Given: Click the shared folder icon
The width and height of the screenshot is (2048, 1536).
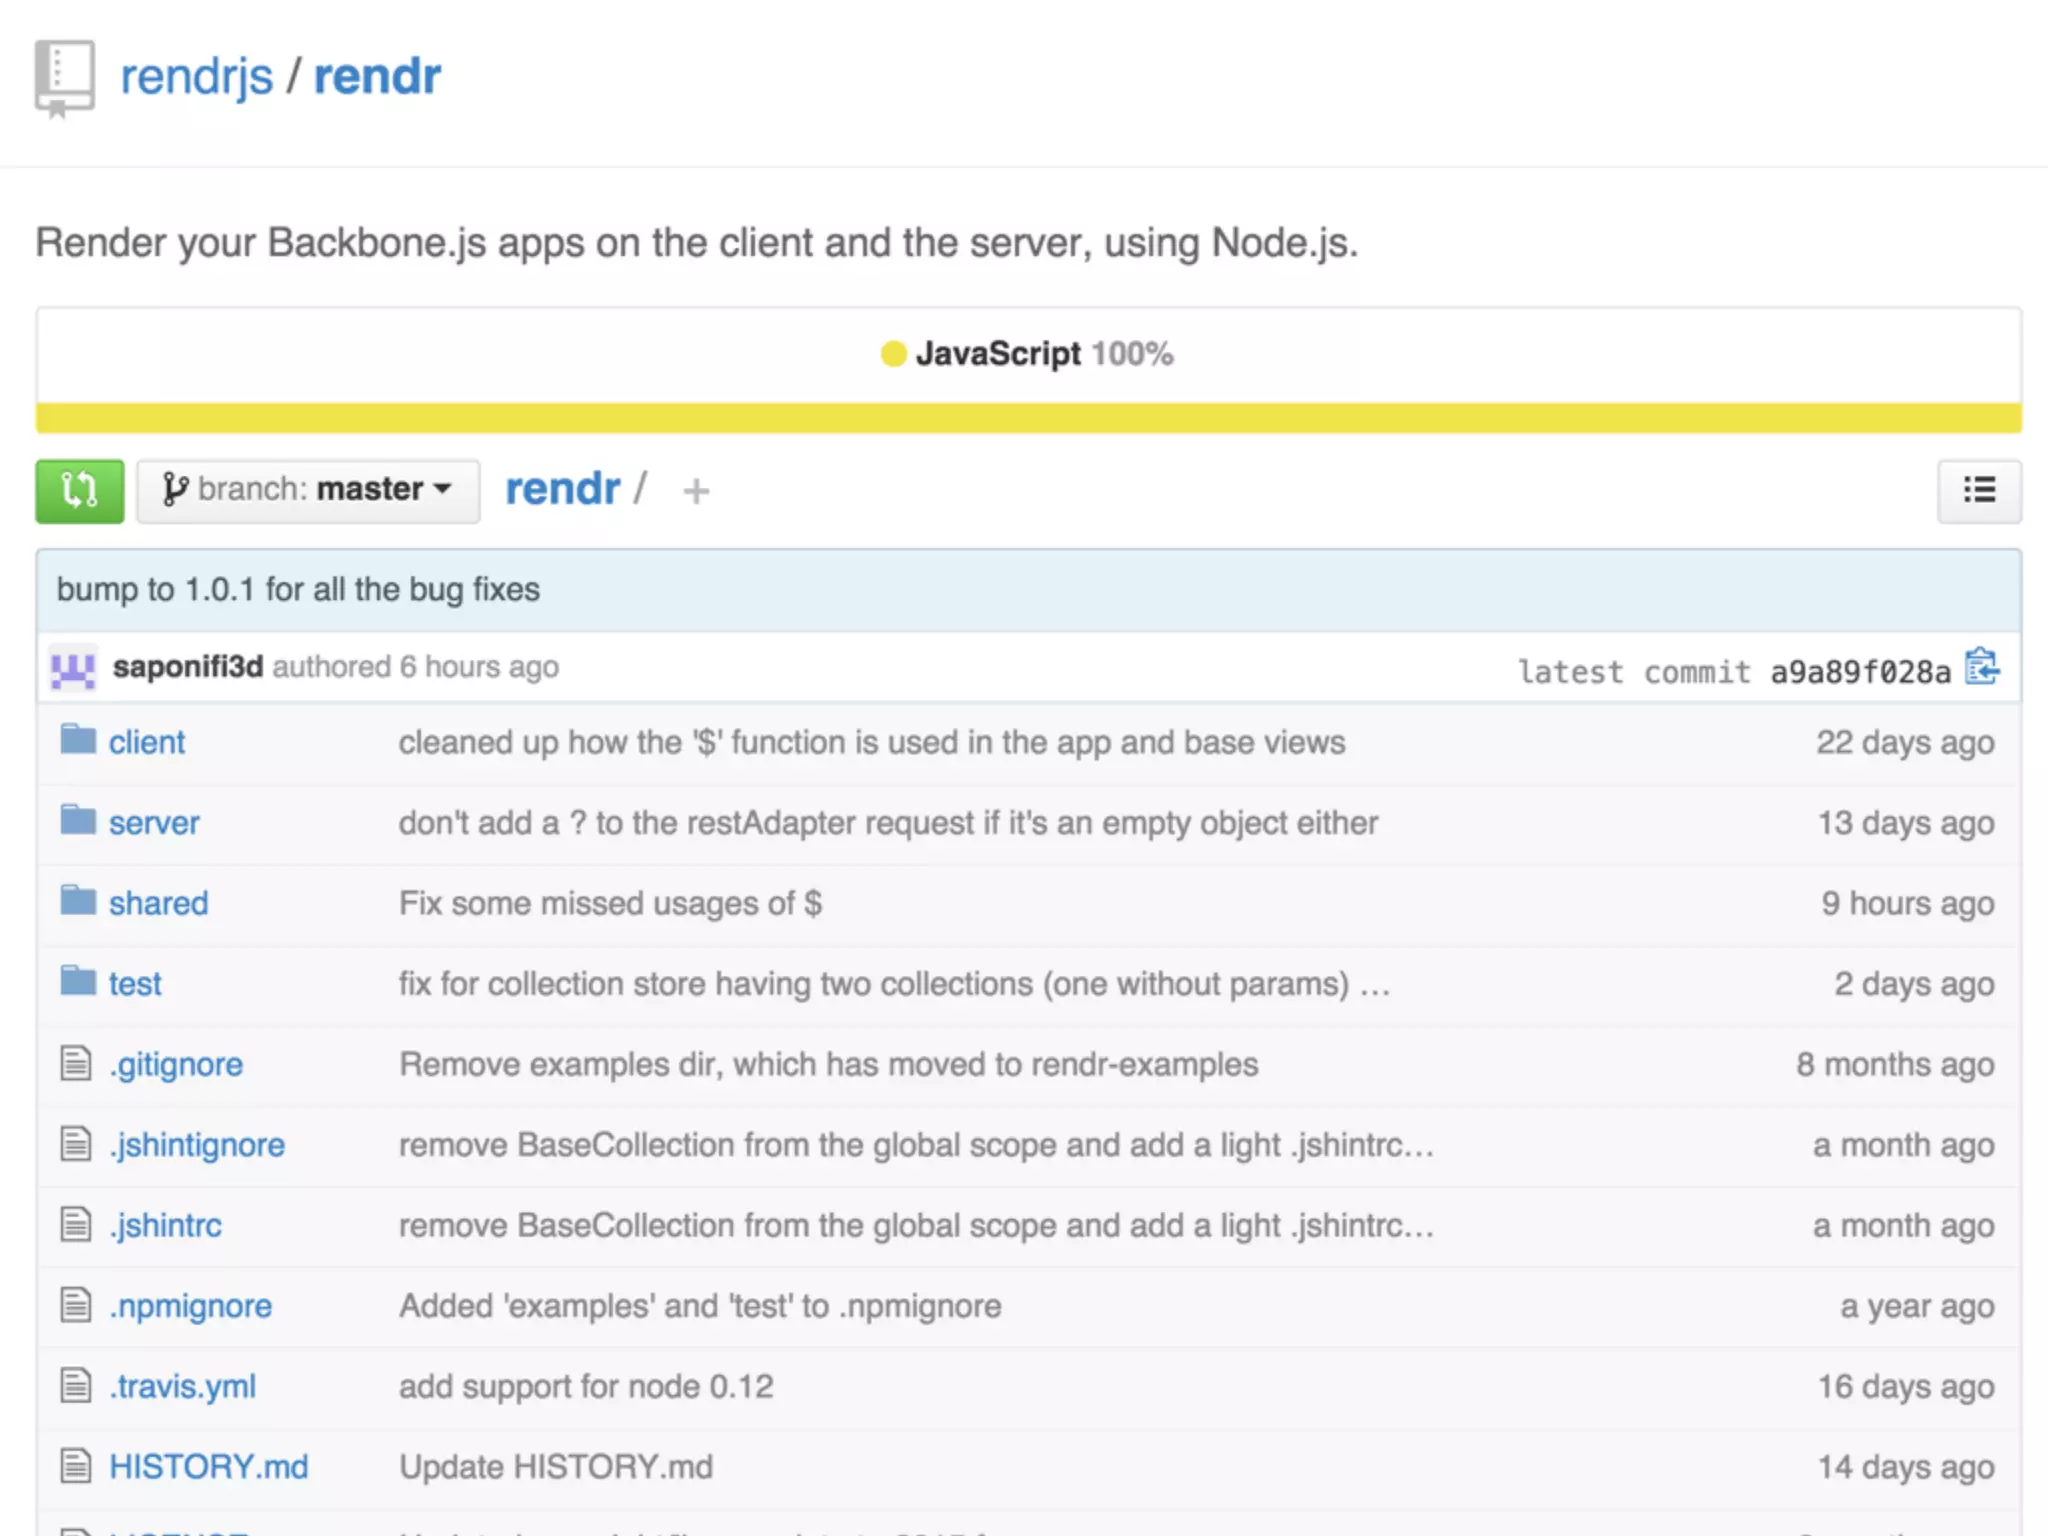Looking at the screenshot, I should coord(78,900).
